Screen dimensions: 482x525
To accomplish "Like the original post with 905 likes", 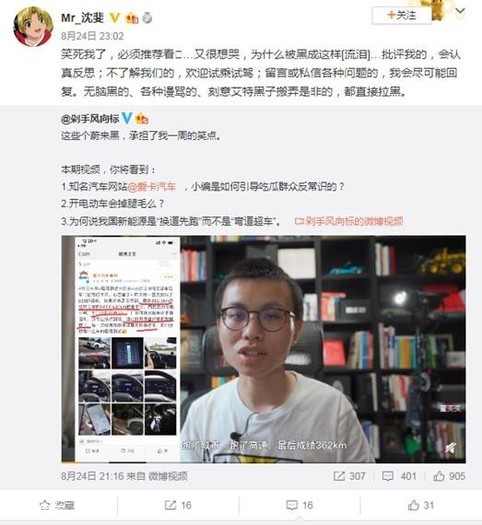I will [x=450, y=476].
